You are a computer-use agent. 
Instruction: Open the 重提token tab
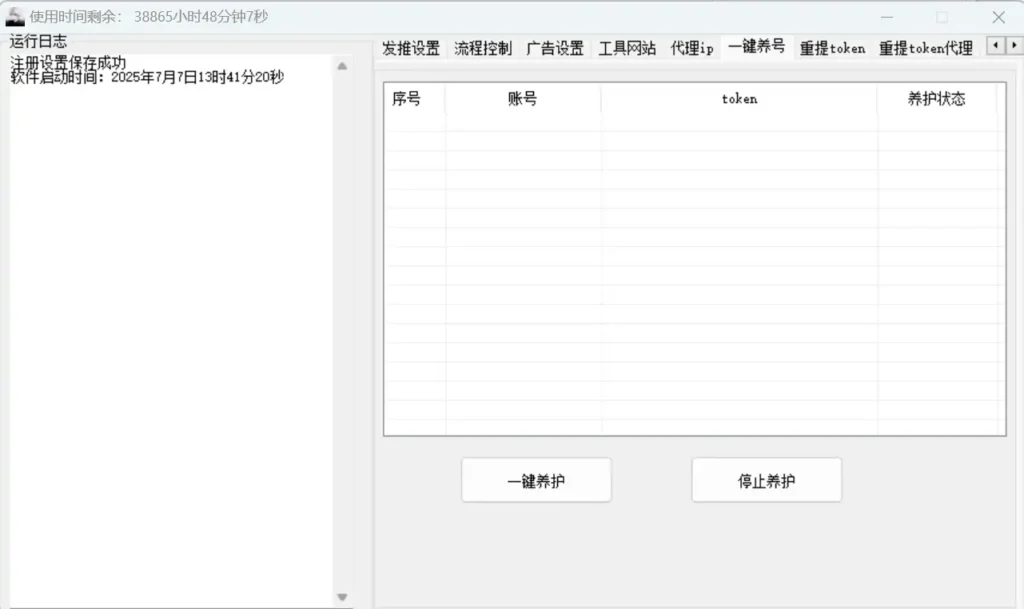833,48
